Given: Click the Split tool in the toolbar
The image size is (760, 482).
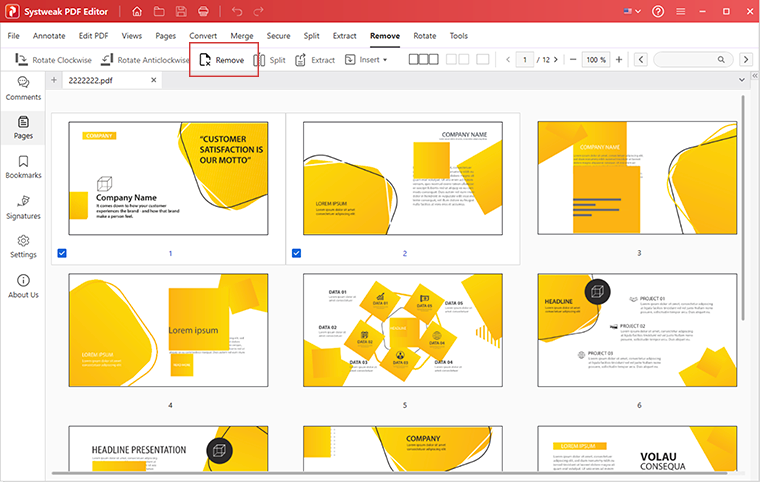Looking at the screenshot, I should point(269,60).
